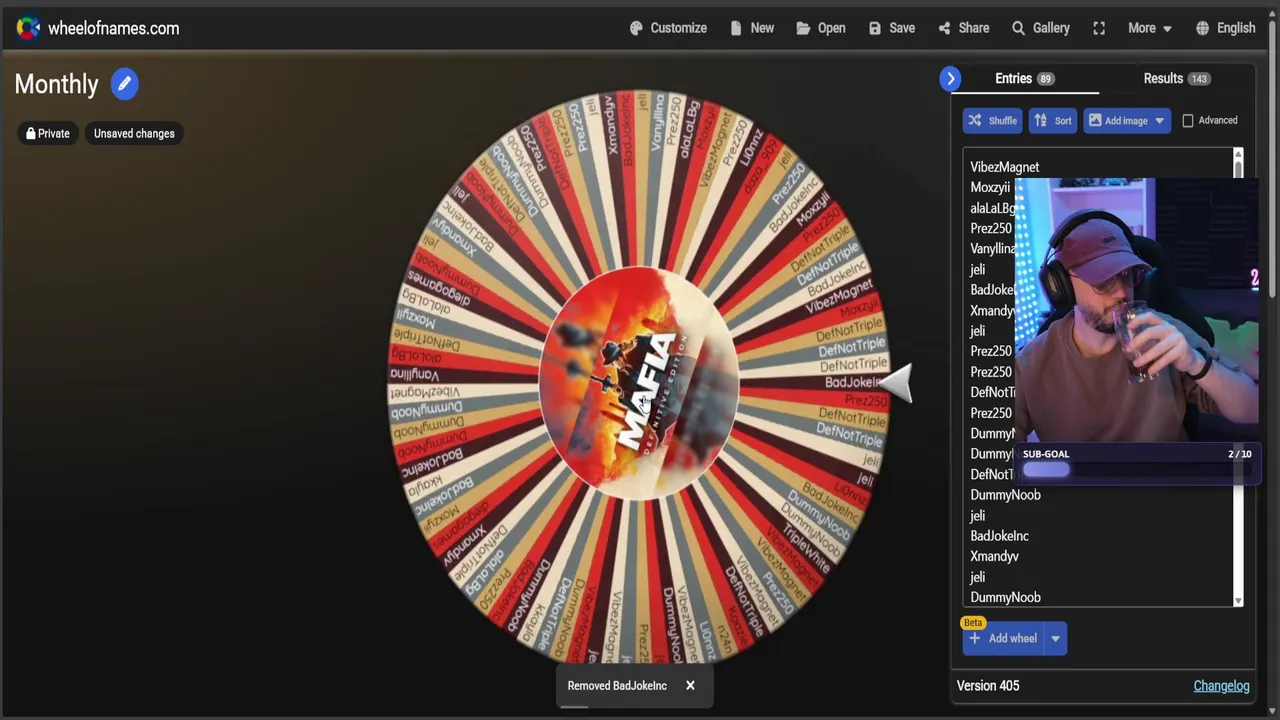Viewport: 1280px width, 720px height.
Task: Enable the Advanced checkbox
Action: 1188,120
